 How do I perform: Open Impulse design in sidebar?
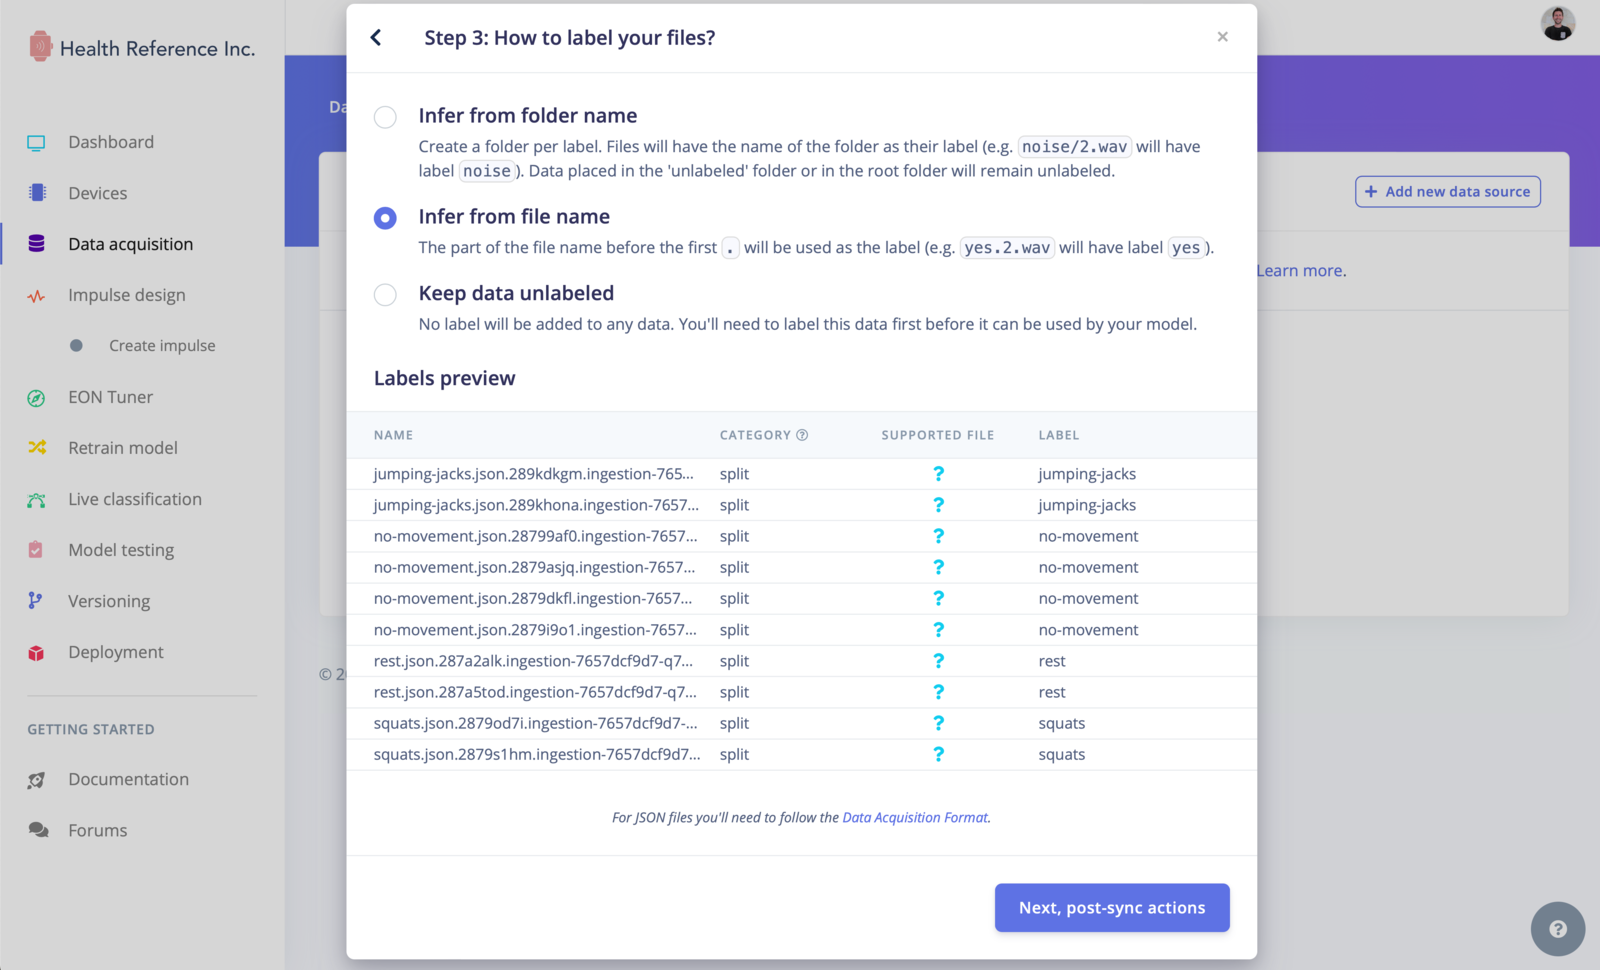tap(127, 295)
